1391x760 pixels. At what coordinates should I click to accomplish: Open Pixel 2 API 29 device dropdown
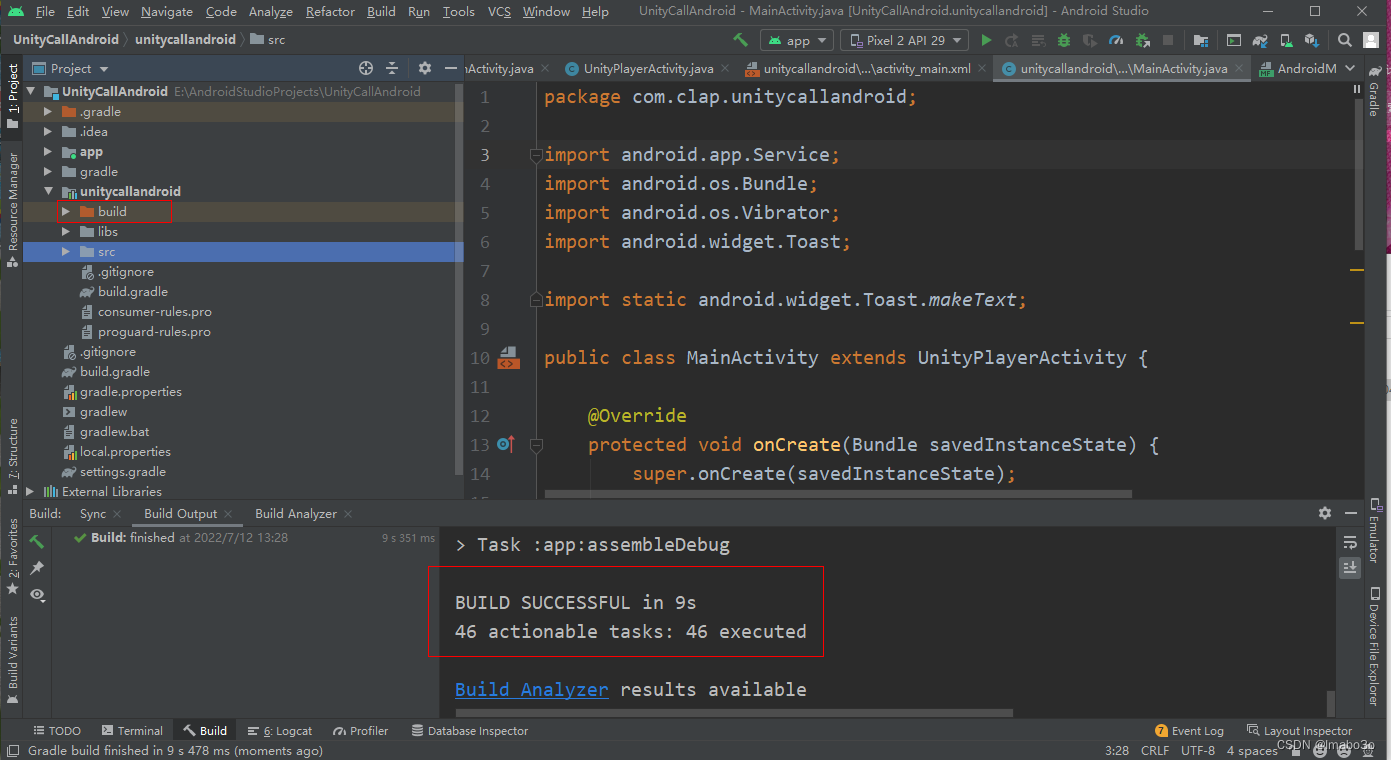[x=905, y=40]
